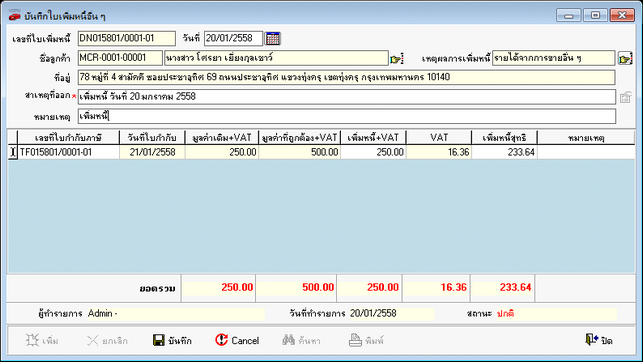Open the calendar date picker icon
The image size is (643, 362).
pos(273,39)
